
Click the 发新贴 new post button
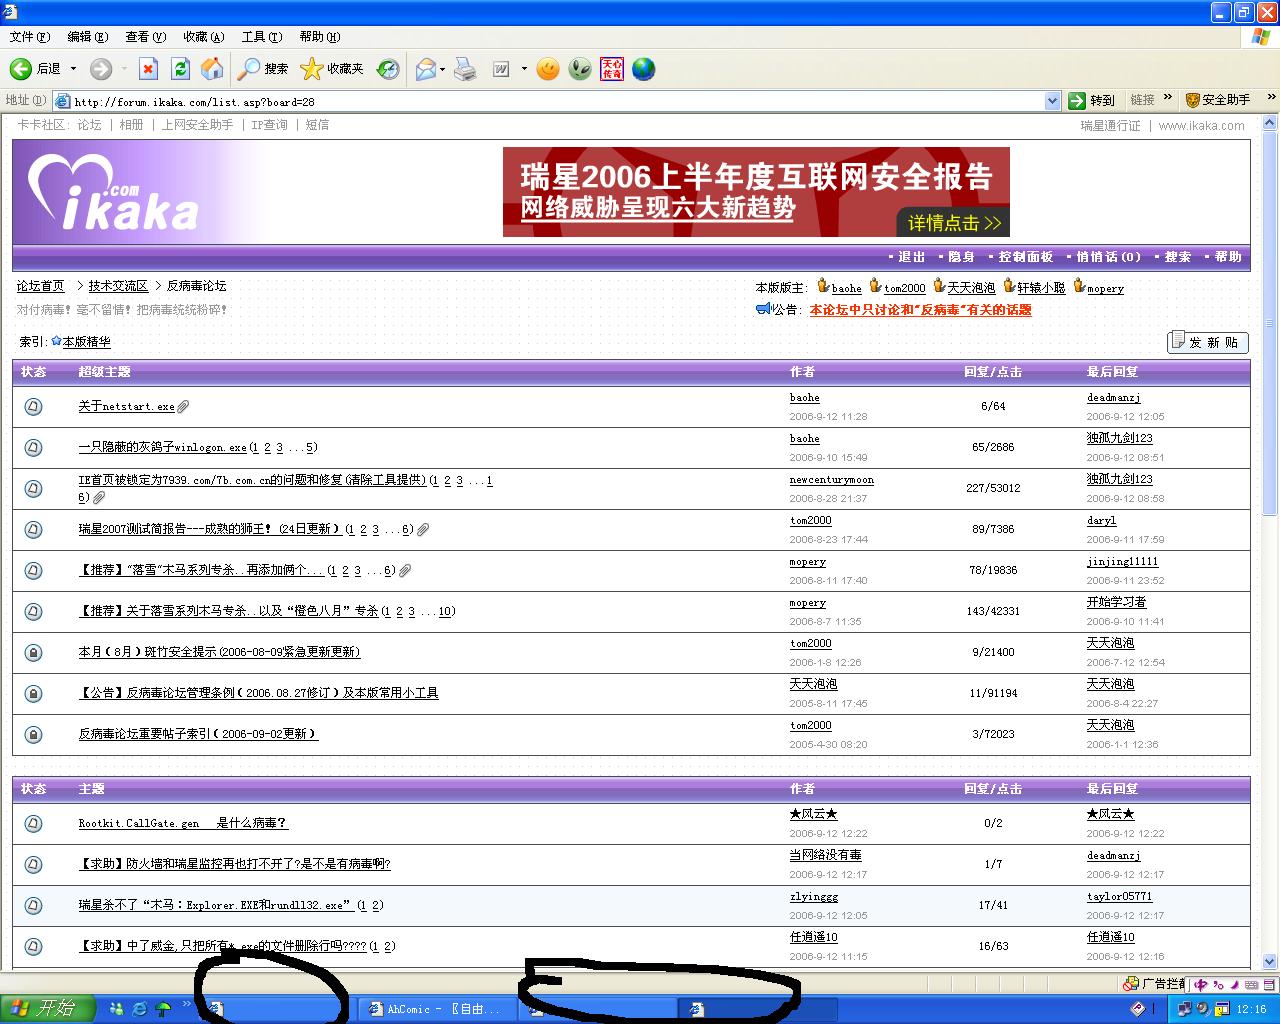pyautogui.click(x=1208, y=342)
